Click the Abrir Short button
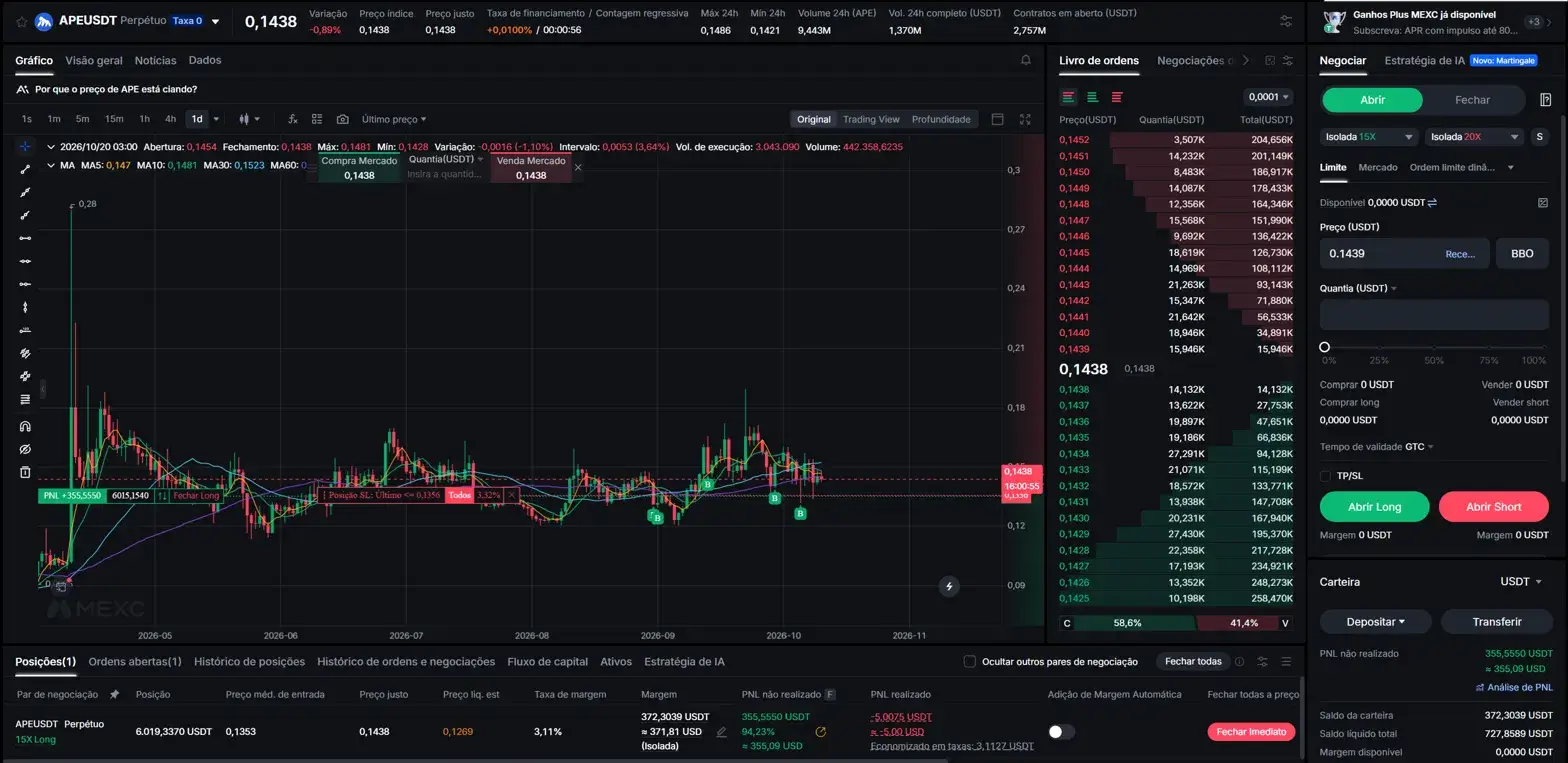1568x763 pixels. 1493,507
